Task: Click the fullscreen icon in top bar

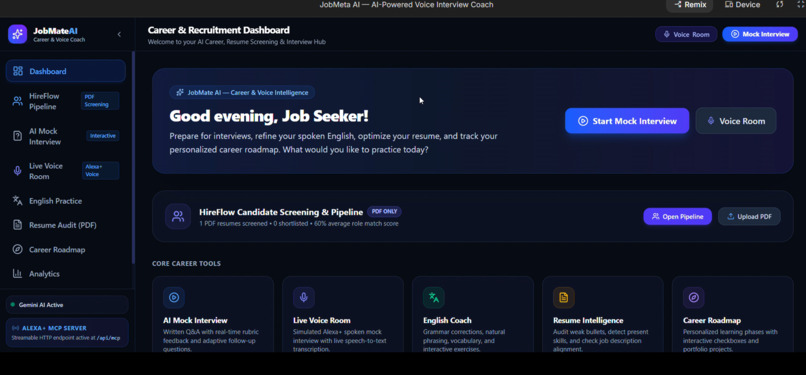Action: pos(801,5)
